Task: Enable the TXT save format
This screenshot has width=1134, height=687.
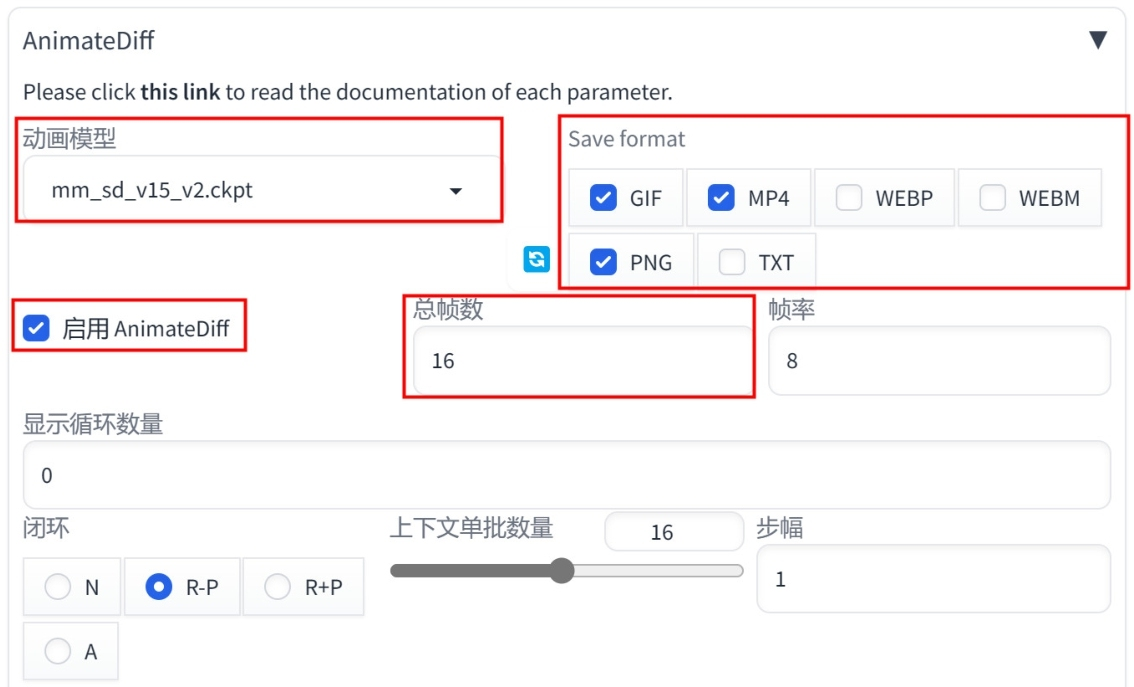Action: (732, 262)
